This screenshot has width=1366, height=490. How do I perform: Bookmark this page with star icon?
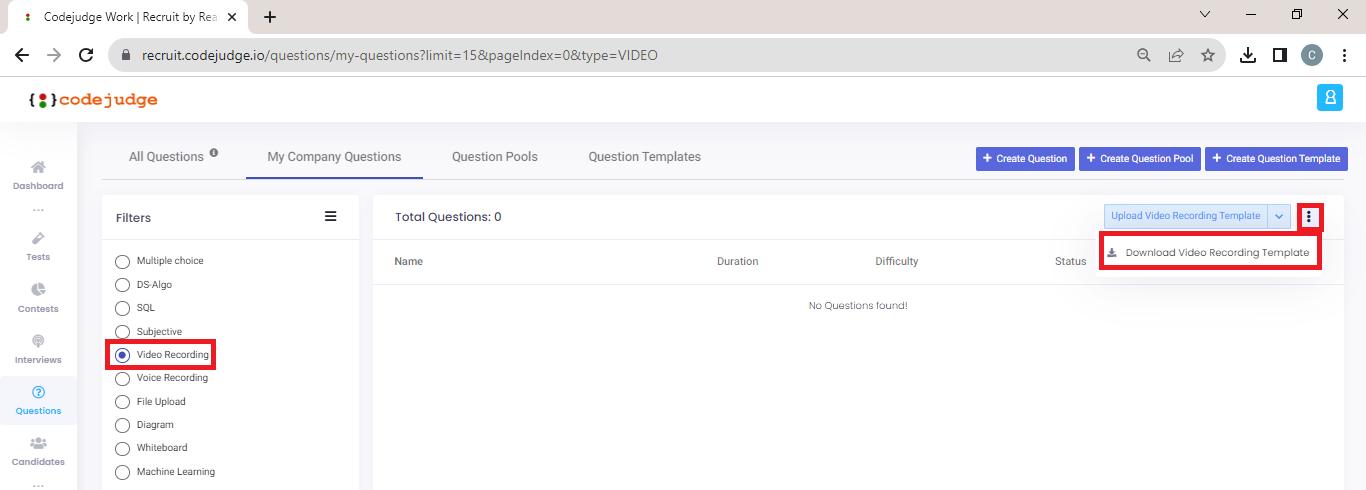[x=1208, y=55]
